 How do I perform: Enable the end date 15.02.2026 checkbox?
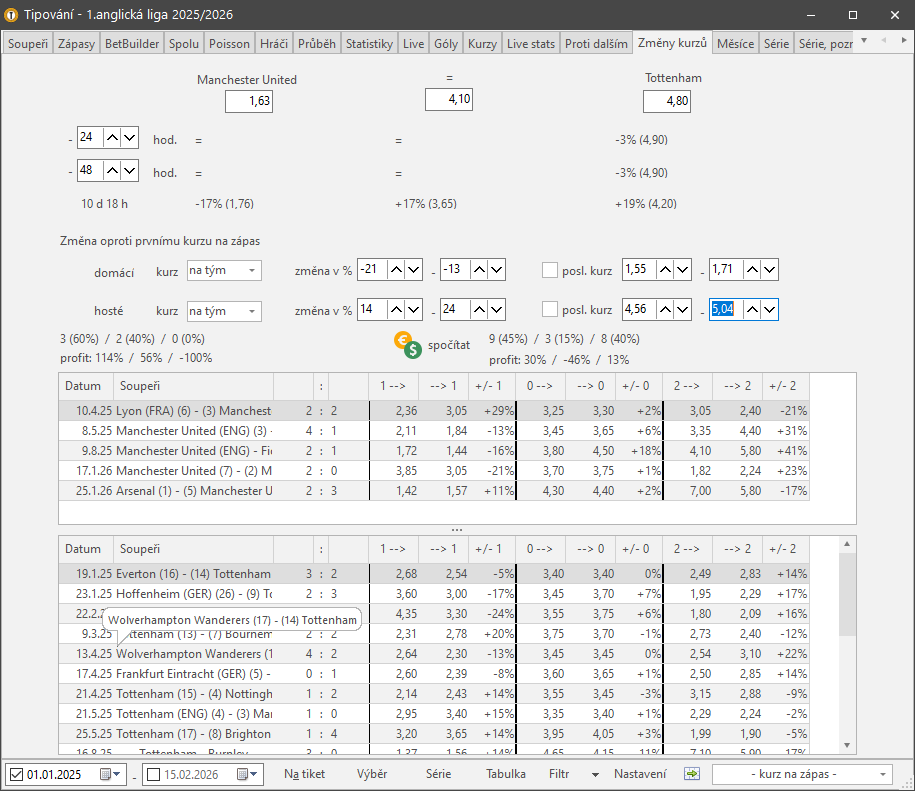pos(153,774)
